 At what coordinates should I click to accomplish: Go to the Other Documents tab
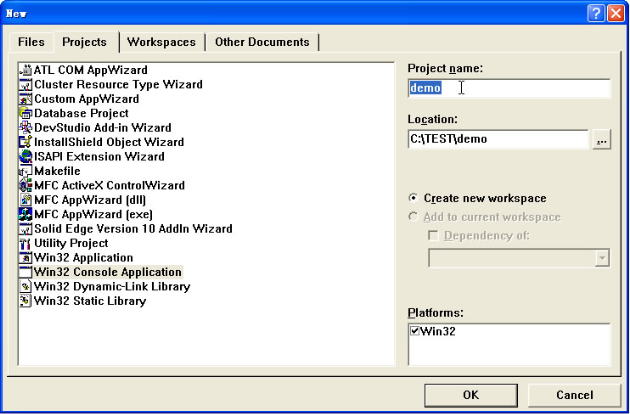point(263,42)
